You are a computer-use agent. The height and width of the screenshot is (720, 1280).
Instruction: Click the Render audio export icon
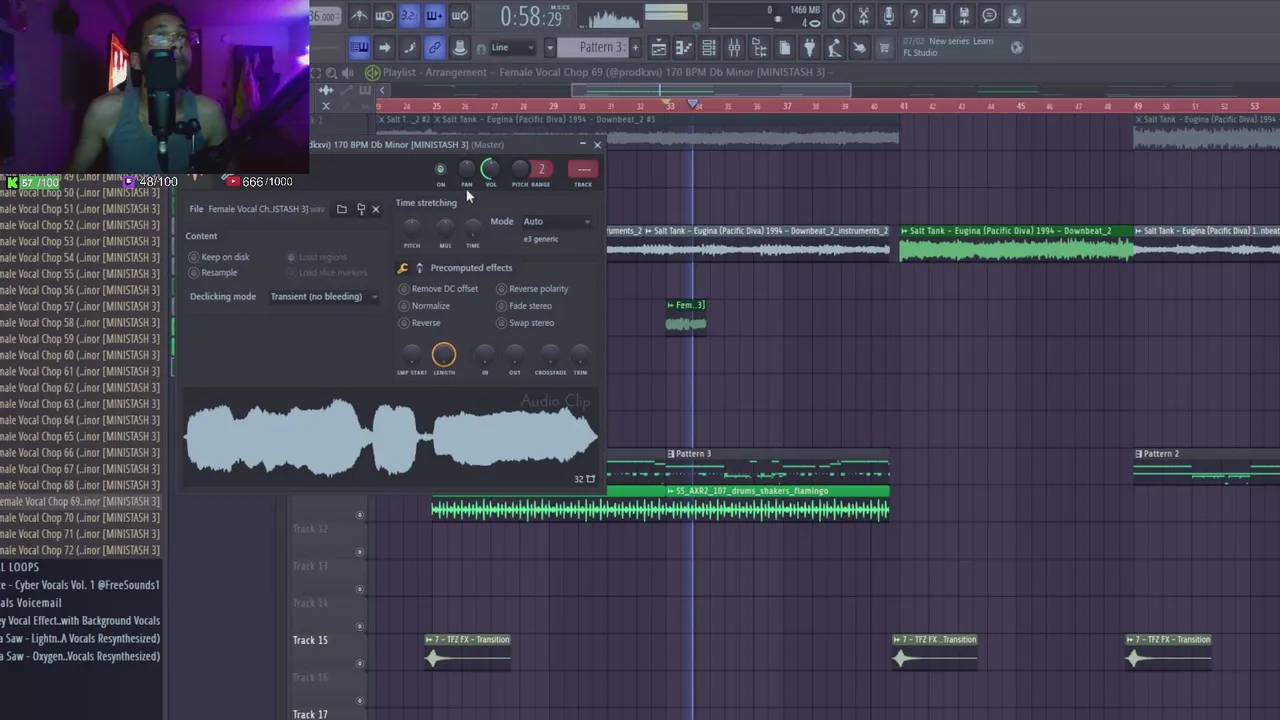coord(964,16)
